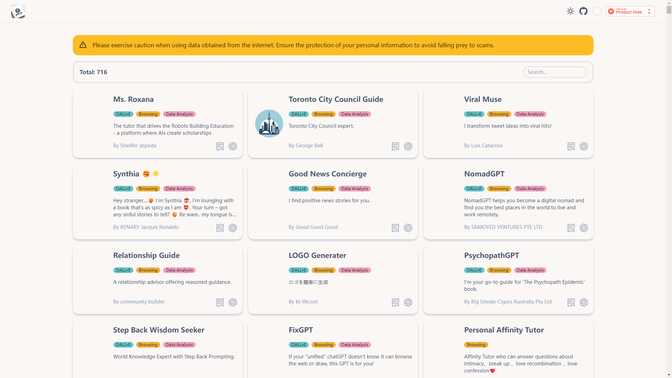Click the round icon on Viral Muse card
Viewport: 672px width, 378px height.
point(584,146)
